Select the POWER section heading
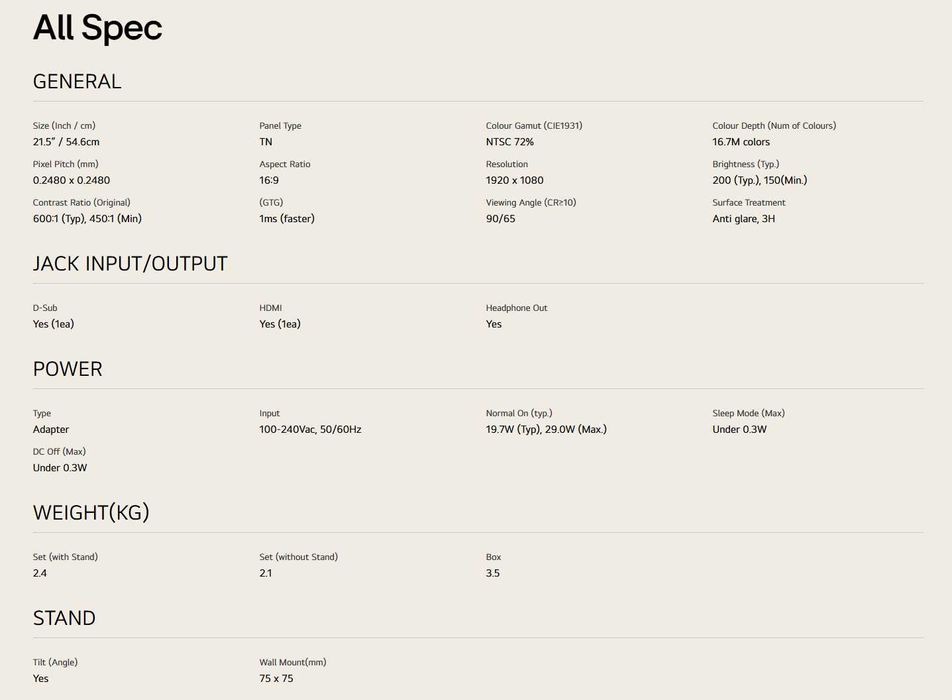 (67, 369)
